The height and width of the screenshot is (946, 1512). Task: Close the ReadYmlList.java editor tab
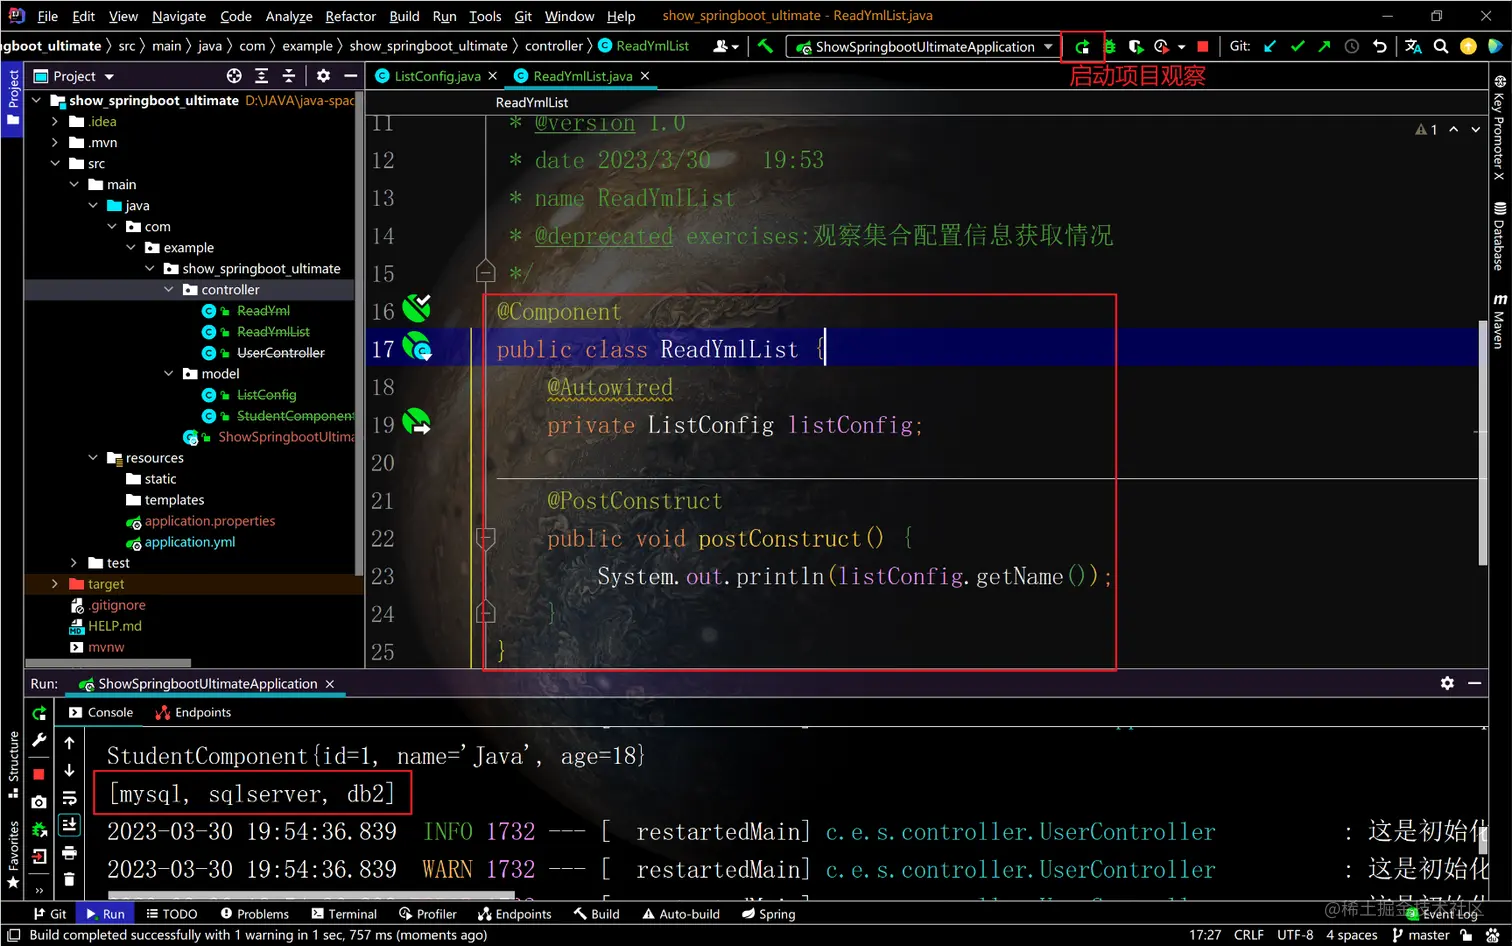[645, 76]
